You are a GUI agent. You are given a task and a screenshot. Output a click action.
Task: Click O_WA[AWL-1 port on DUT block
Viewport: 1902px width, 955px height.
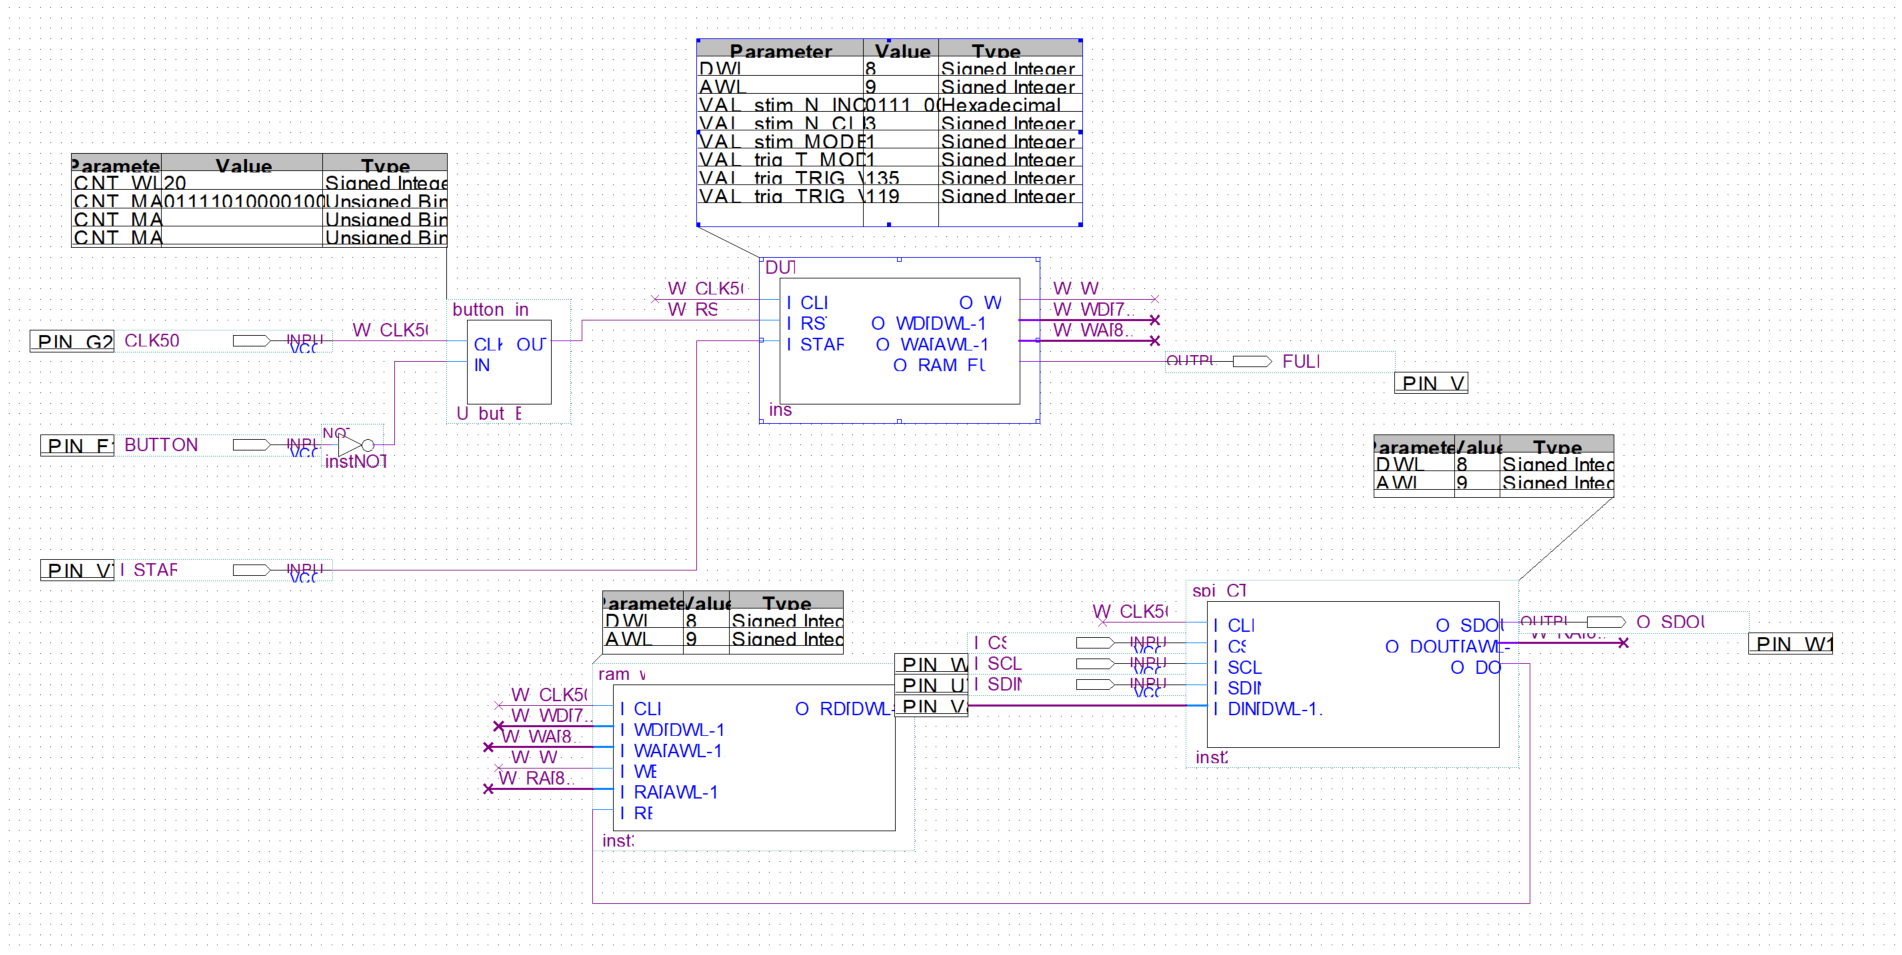coord(932,345)
